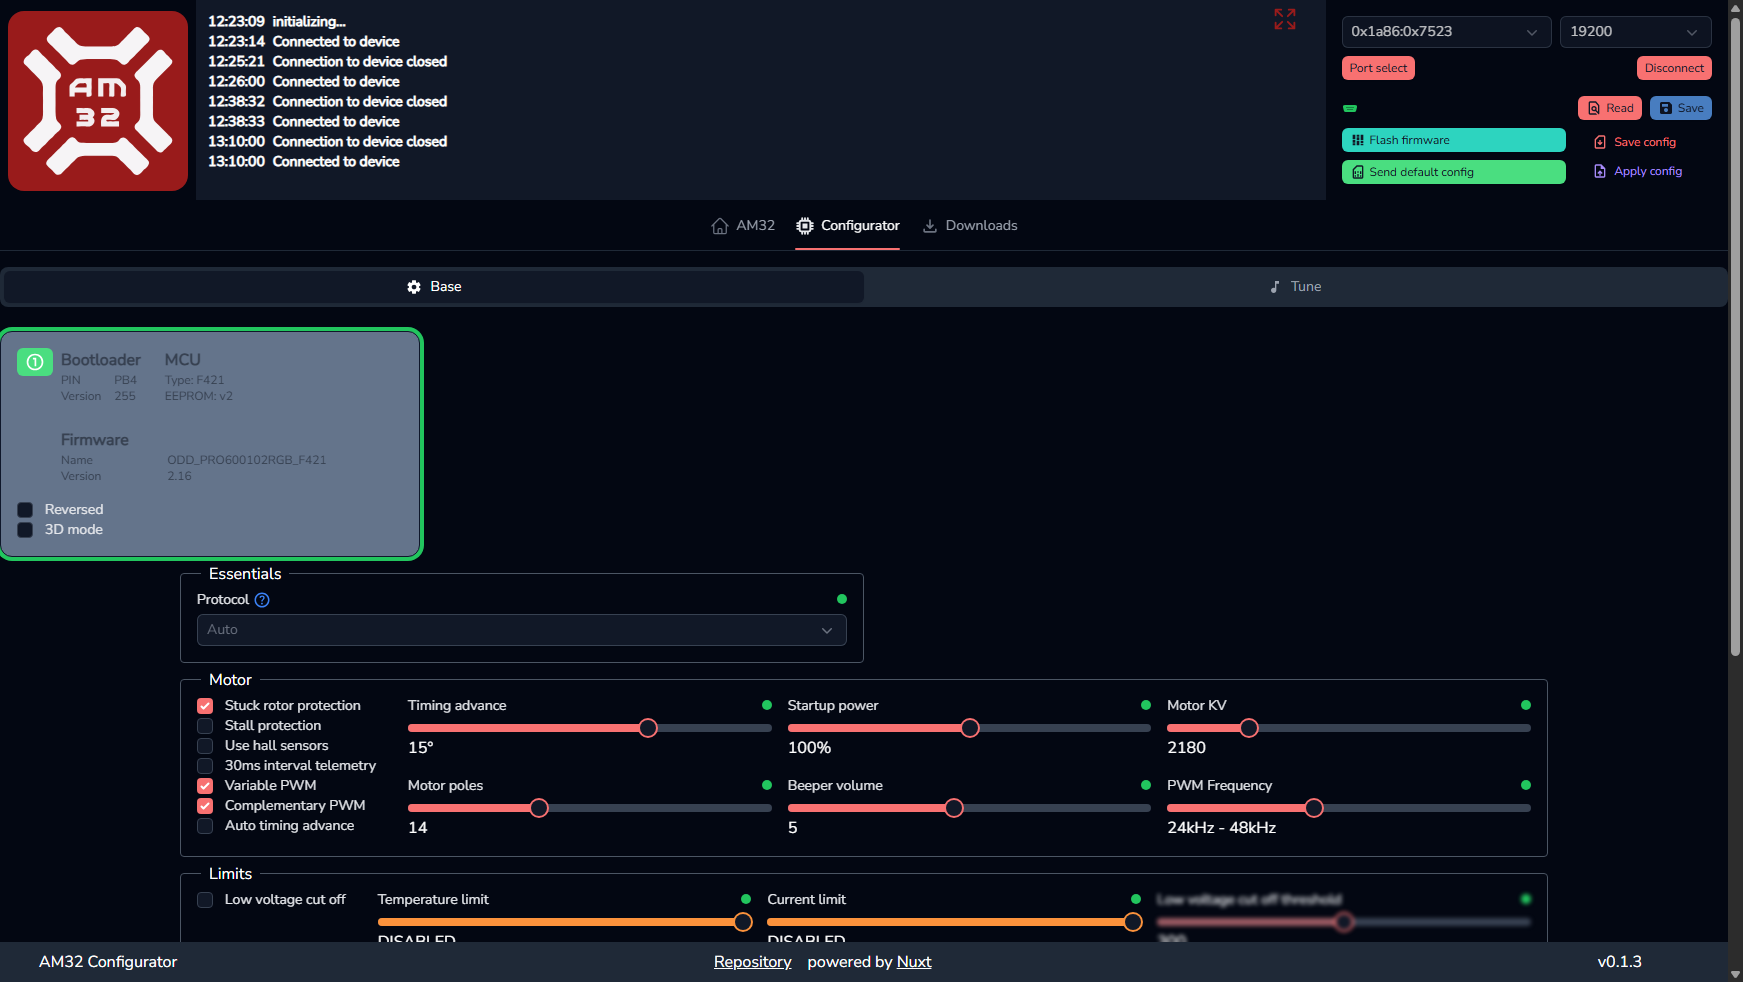Screen dimensions: 1743x982
Task: Expand the Protocol Auto dropdown
Action: coord(522,630)
